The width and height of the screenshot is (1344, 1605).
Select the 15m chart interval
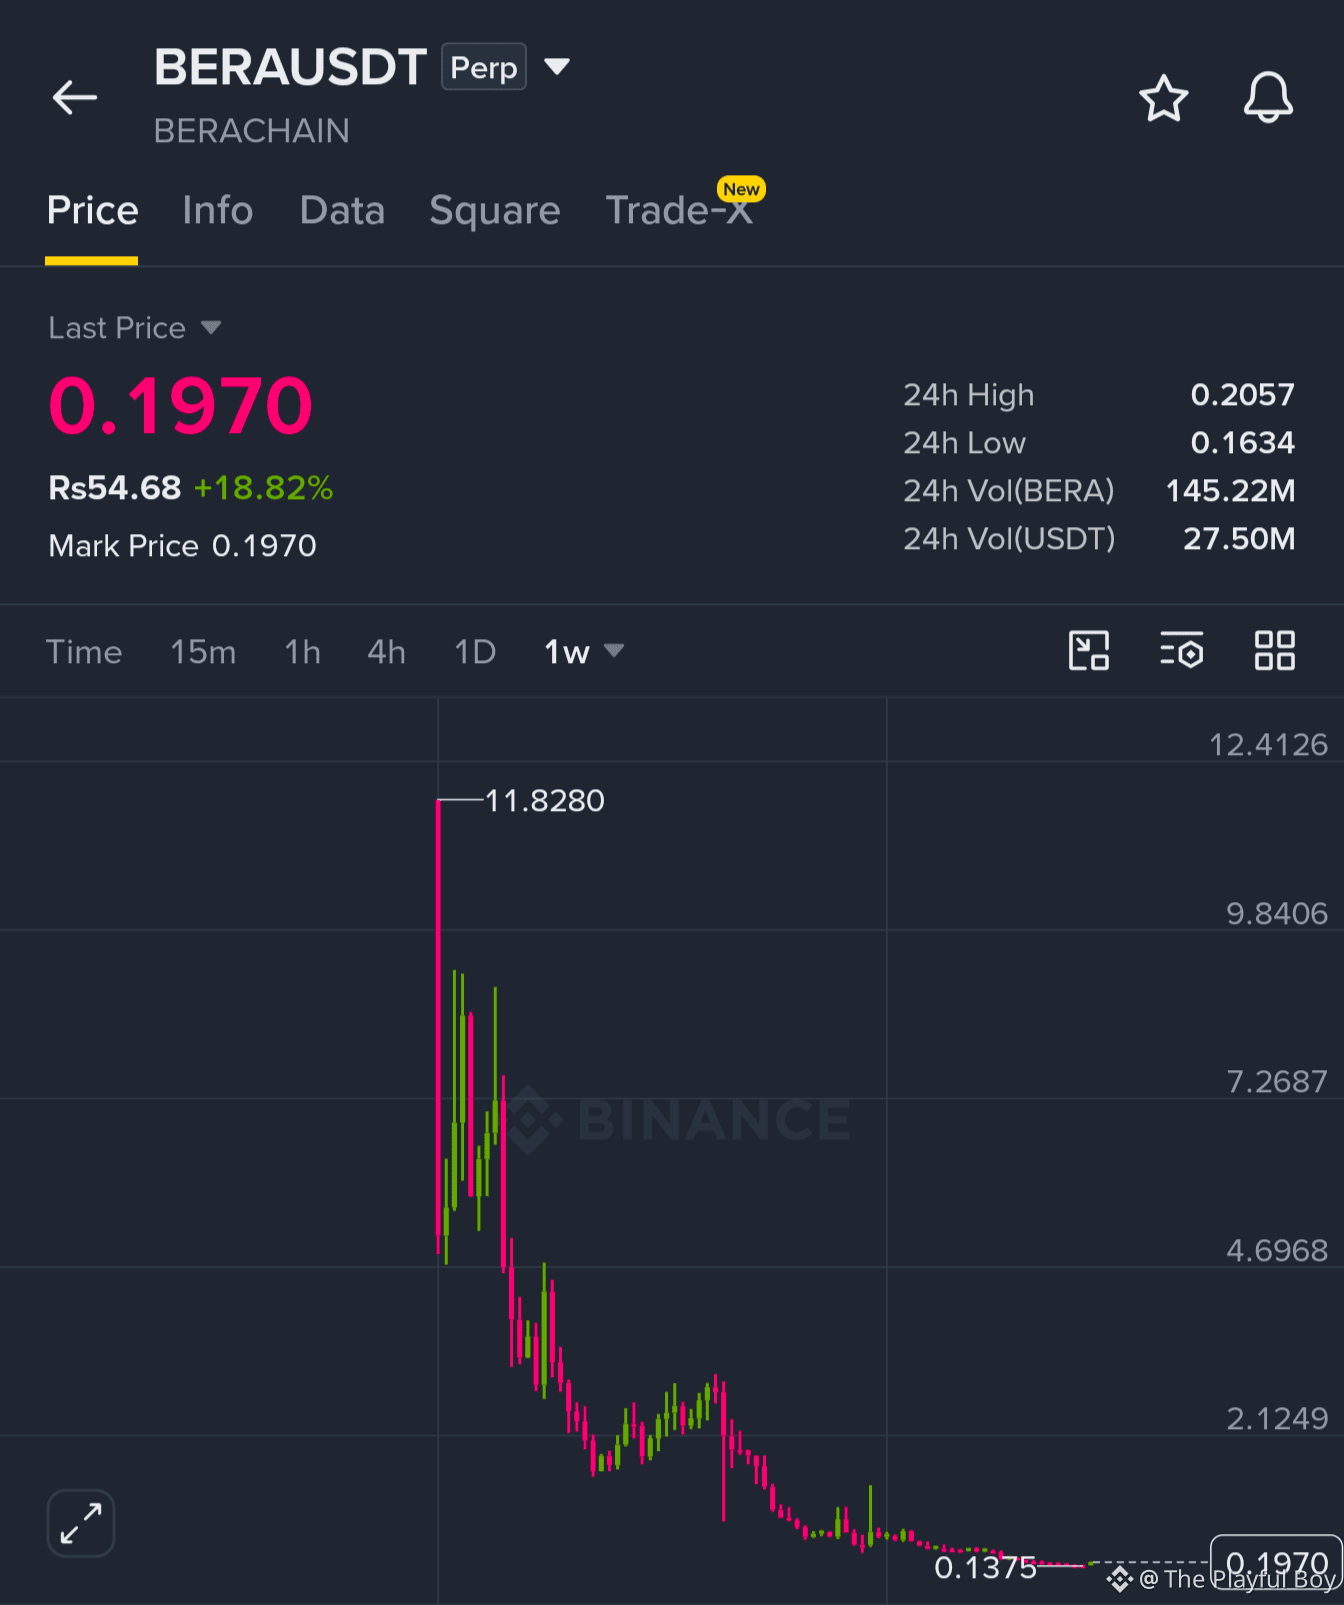[x=203, y=652]
